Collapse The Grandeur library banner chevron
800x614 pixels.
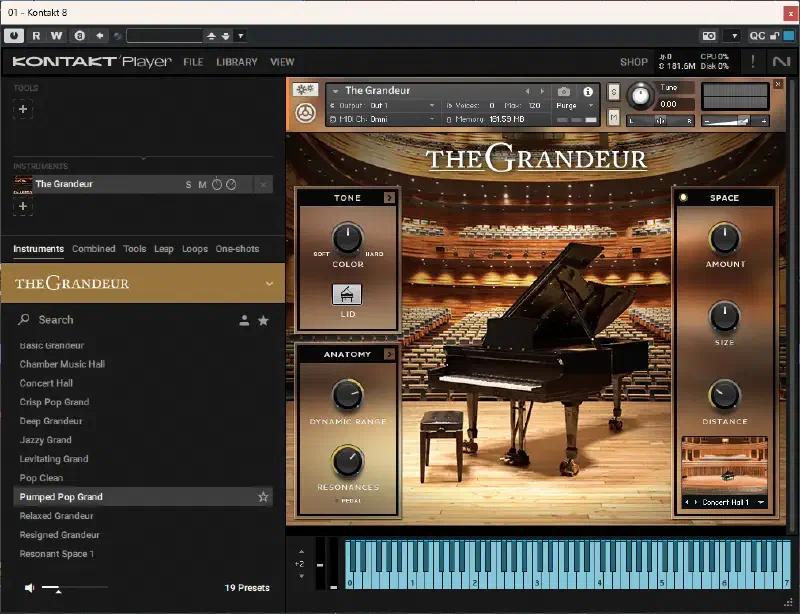[269, 283]
